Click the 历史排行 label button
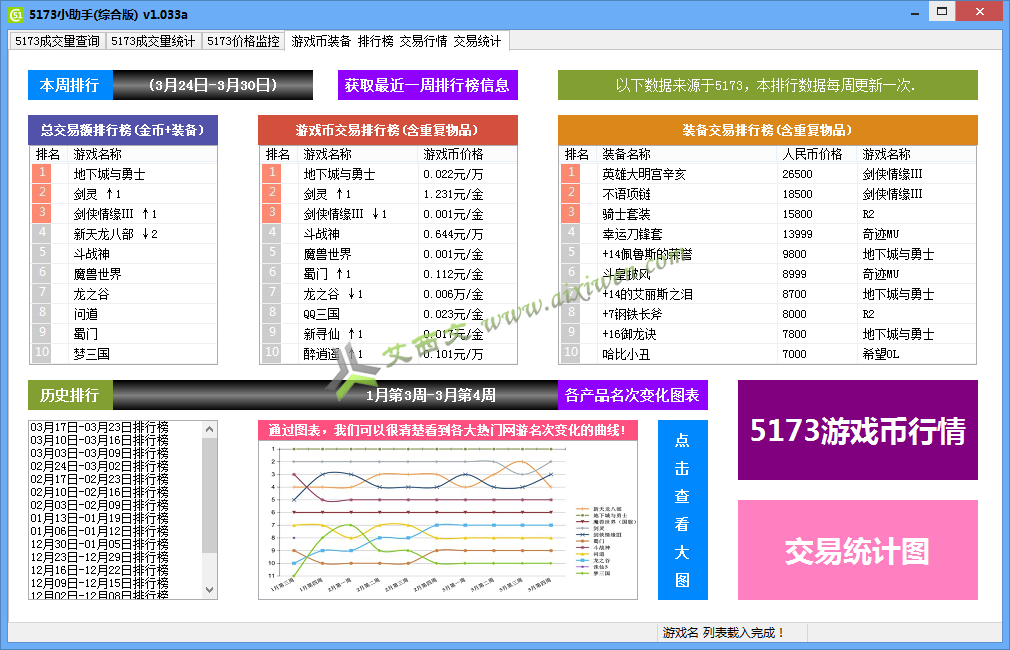Viewport: 1010px width, 650px height. click(x=70, y=395)
